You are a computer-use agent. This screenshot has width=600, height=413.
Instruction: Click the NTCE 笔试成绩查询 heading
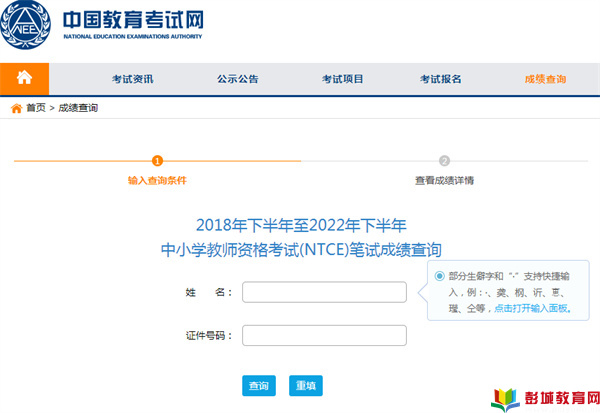[x=301, y=250]
